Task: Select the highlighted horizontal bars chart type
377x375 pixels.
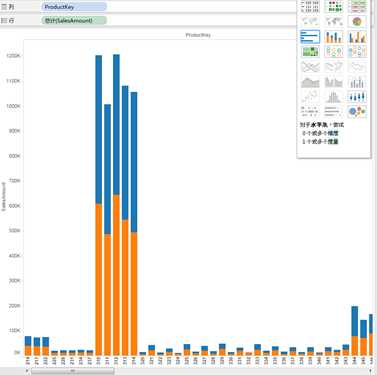Action: tap(310, 37)
